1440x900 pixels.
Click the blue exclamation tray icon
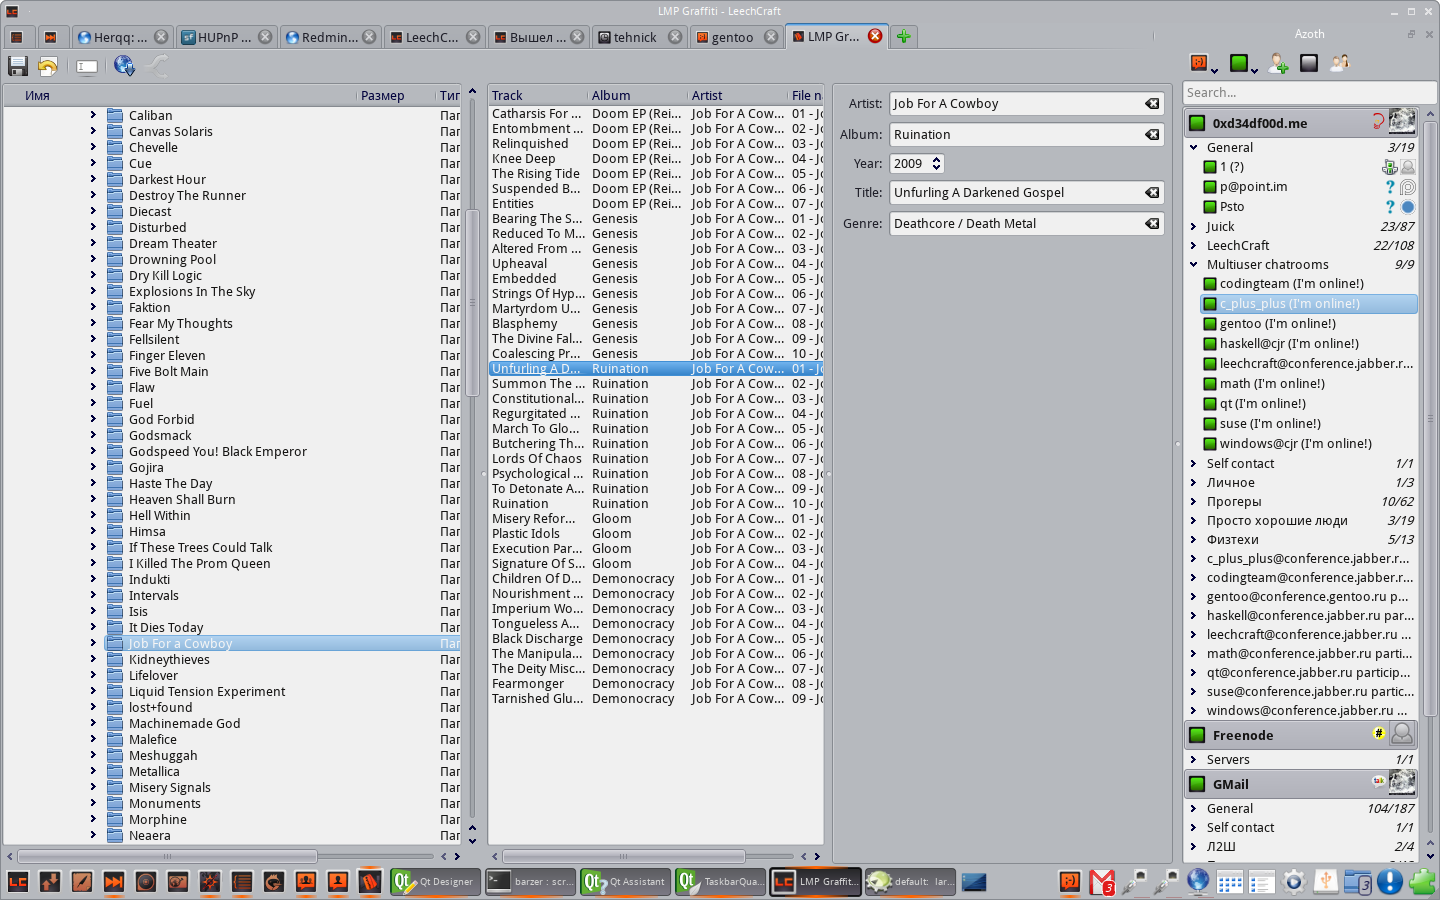point(1390,882)
